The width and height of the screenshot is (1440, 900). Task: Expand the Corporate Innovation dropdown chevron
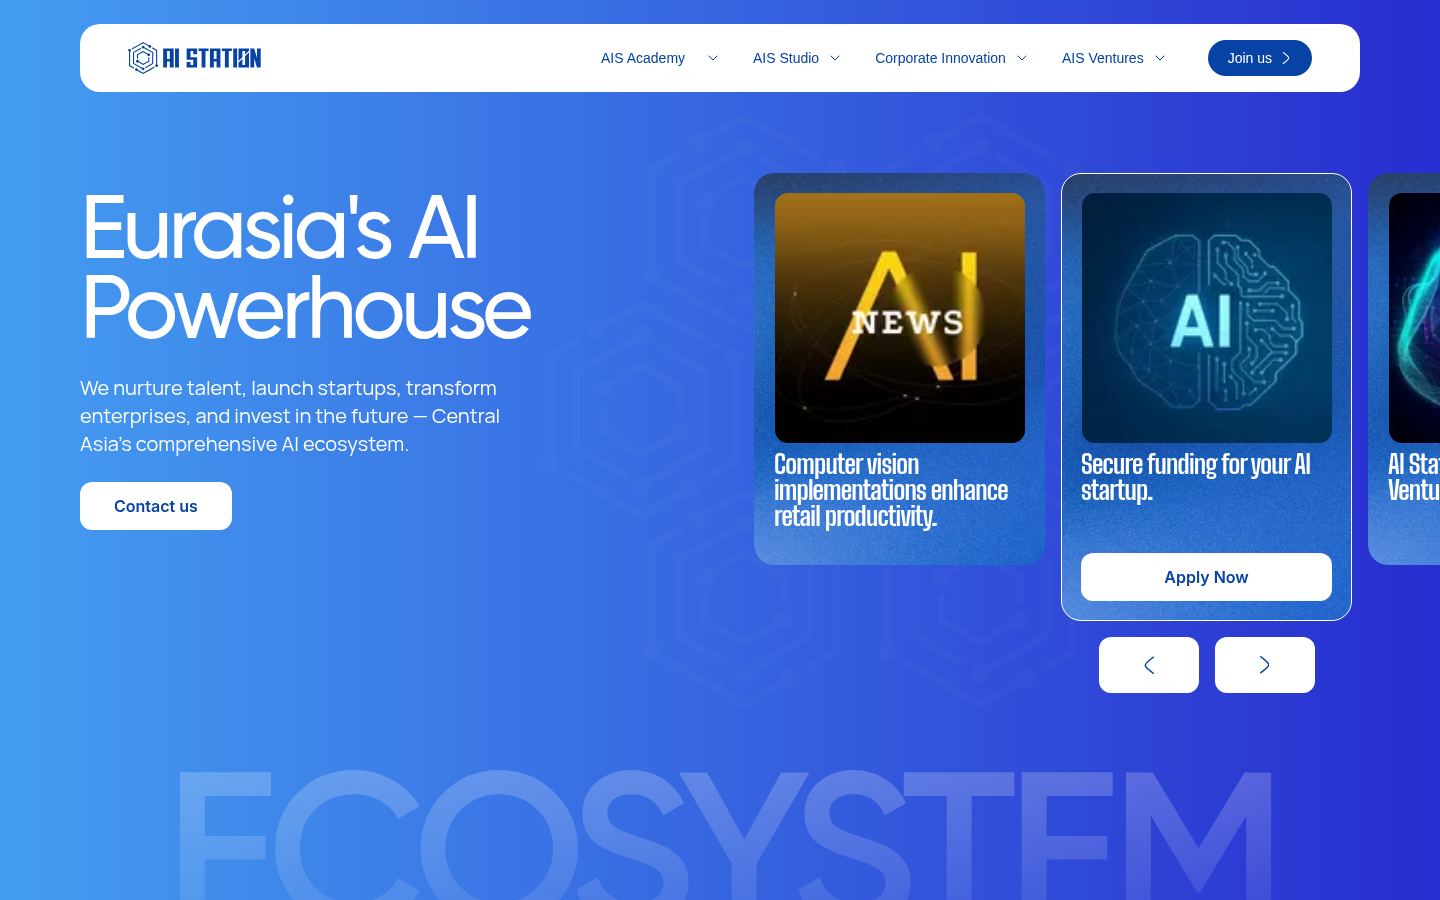1022,58
